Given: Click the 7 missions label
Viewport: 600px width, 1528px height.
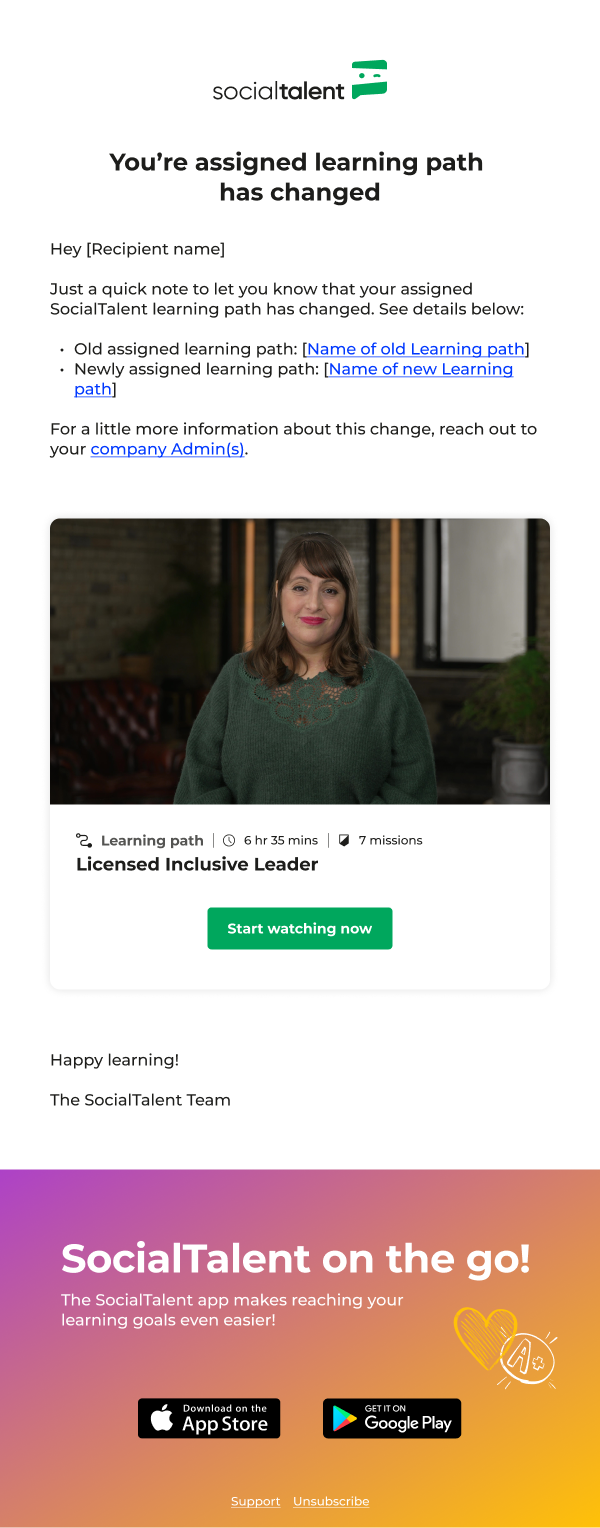Looking at the screenshot, I should [391, 840].
